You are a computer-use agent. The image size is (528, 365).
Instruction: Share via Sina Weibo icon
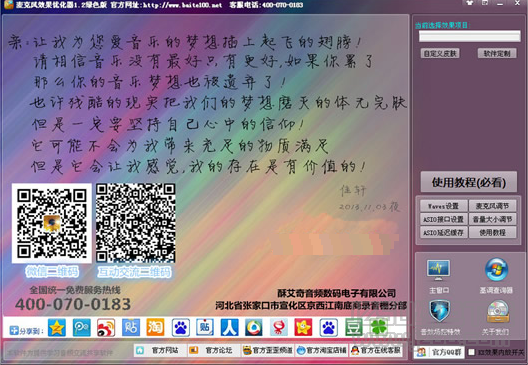pos(106,327)
